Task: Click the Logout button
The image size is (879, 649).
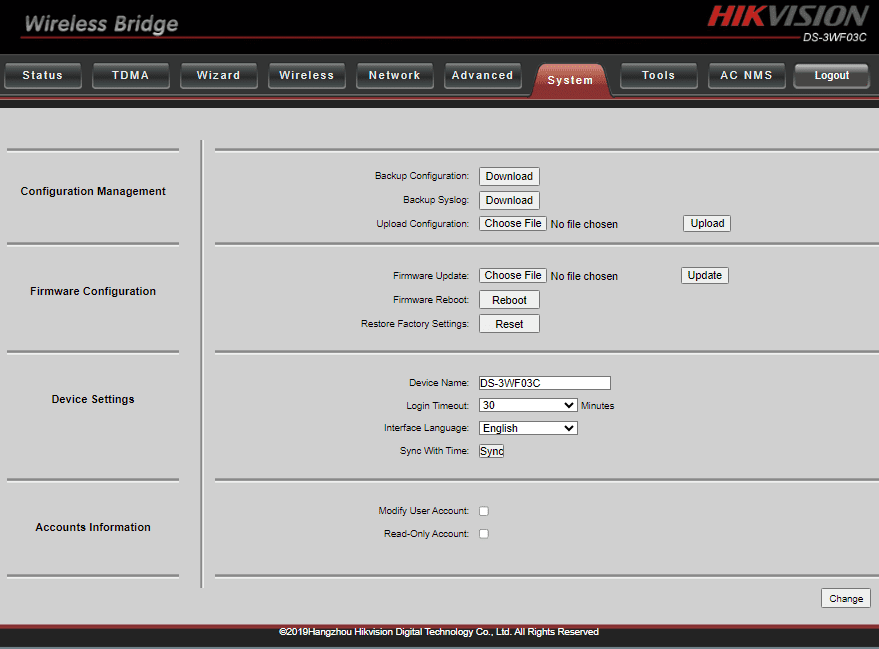Action: [831, 76]
